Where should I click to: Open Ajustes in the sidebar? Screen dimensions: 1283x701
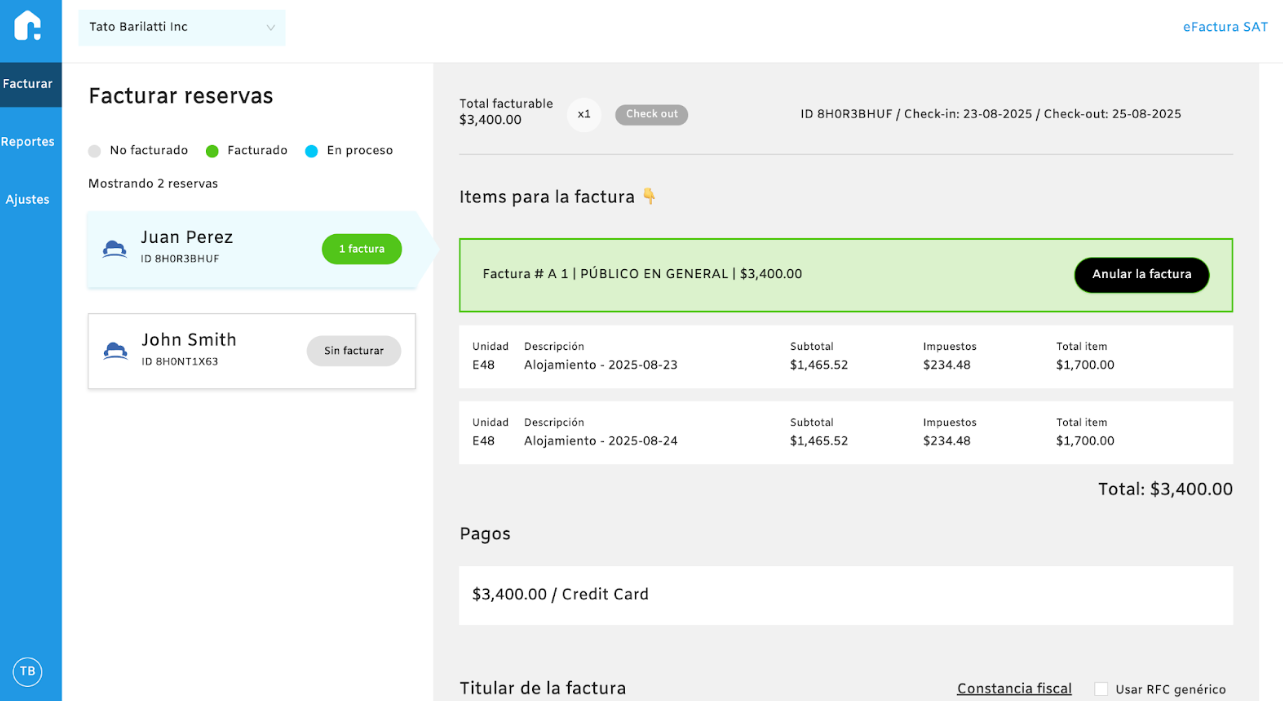coord(28,200)
